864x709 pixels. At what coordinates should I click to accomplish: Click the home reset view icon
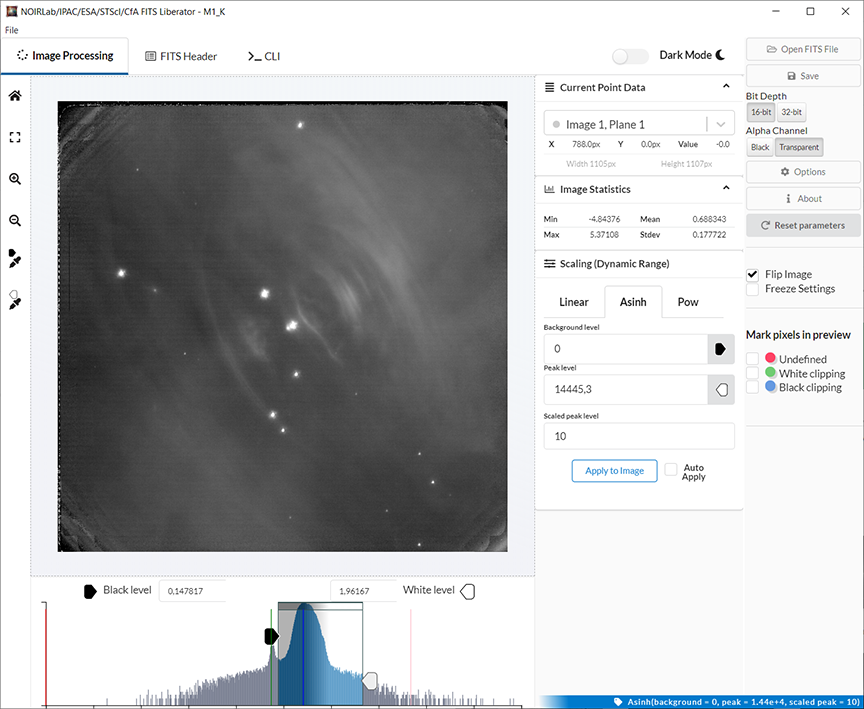tap(15, 96)
